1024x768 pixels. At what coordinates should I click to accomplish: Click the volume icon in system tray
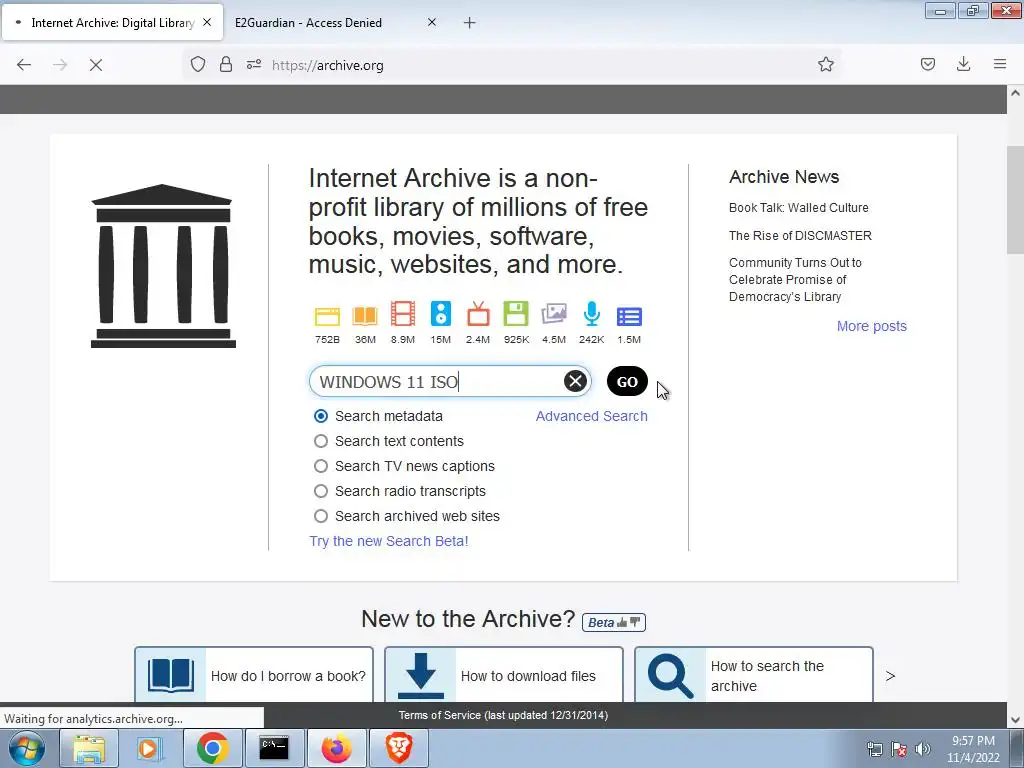point(922,749)
